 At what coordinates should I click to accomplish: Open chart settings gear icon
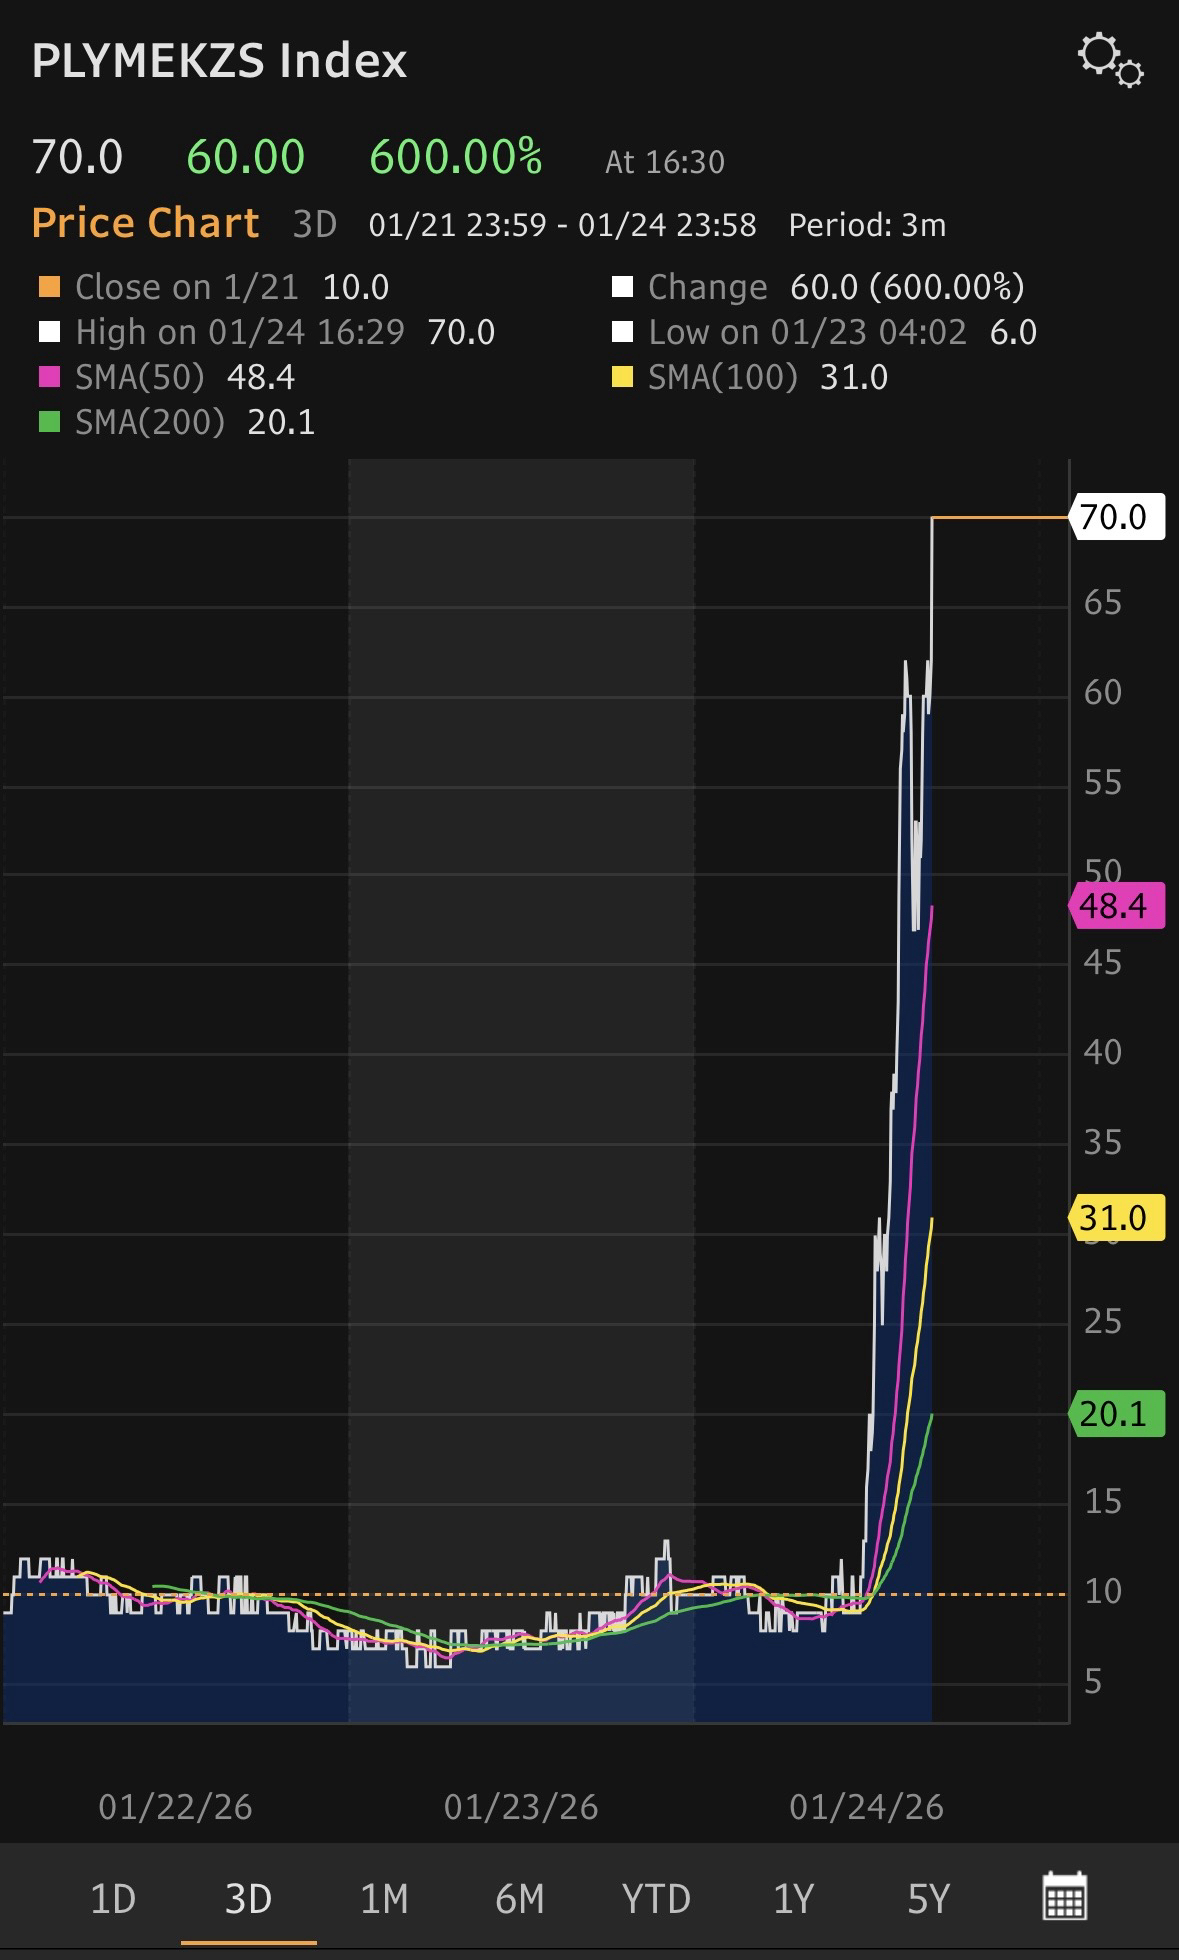coord(1110,60)
